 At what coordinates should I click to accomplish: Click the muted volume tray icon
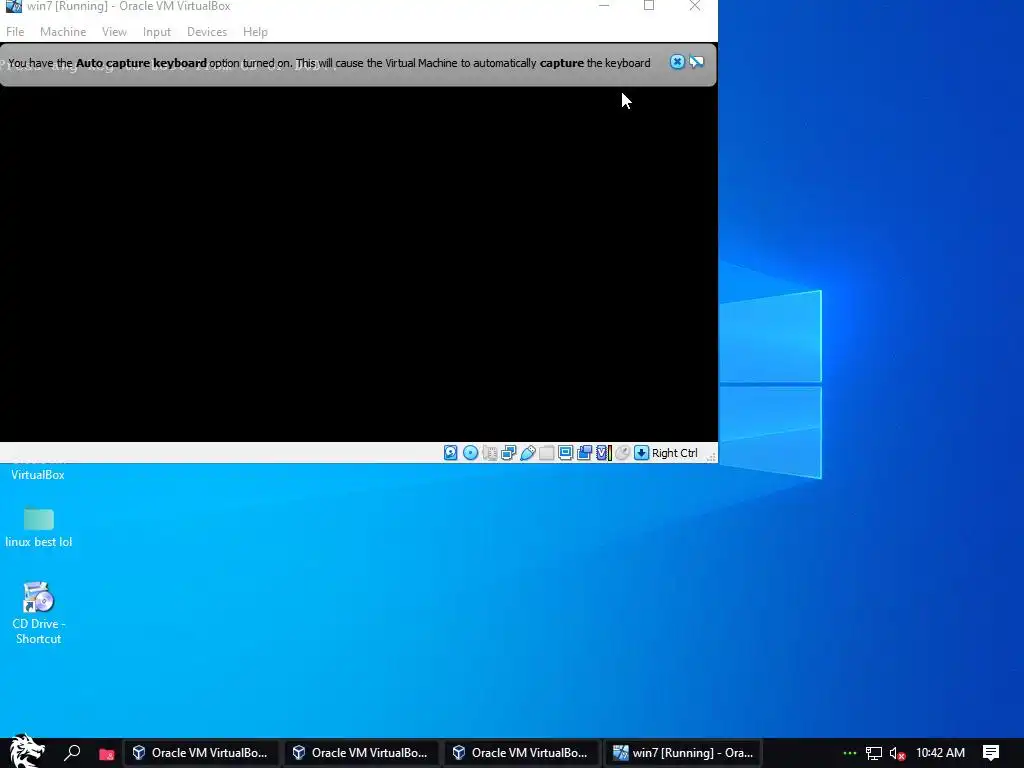click(897, 754)
